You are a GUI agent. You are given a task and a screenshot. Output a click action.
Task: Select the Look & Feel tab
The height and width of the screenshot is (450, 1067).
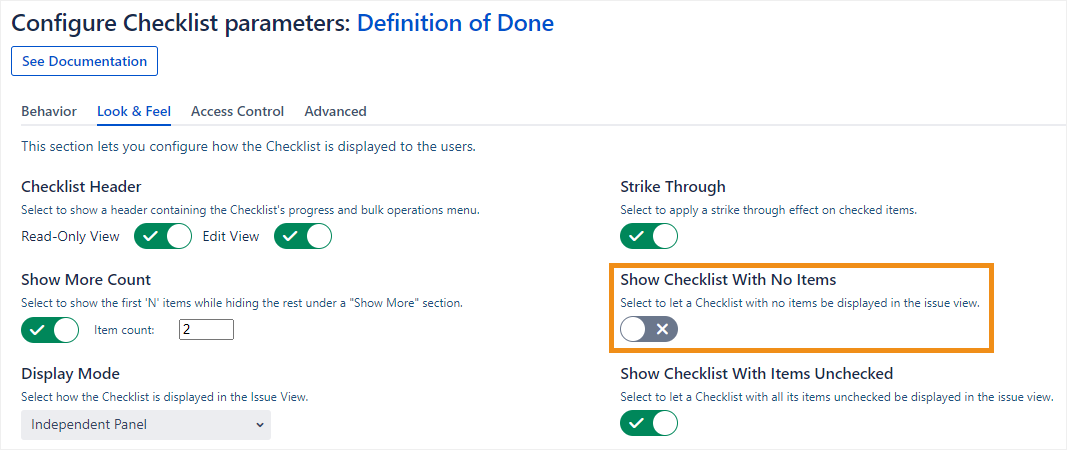point(134,111)
